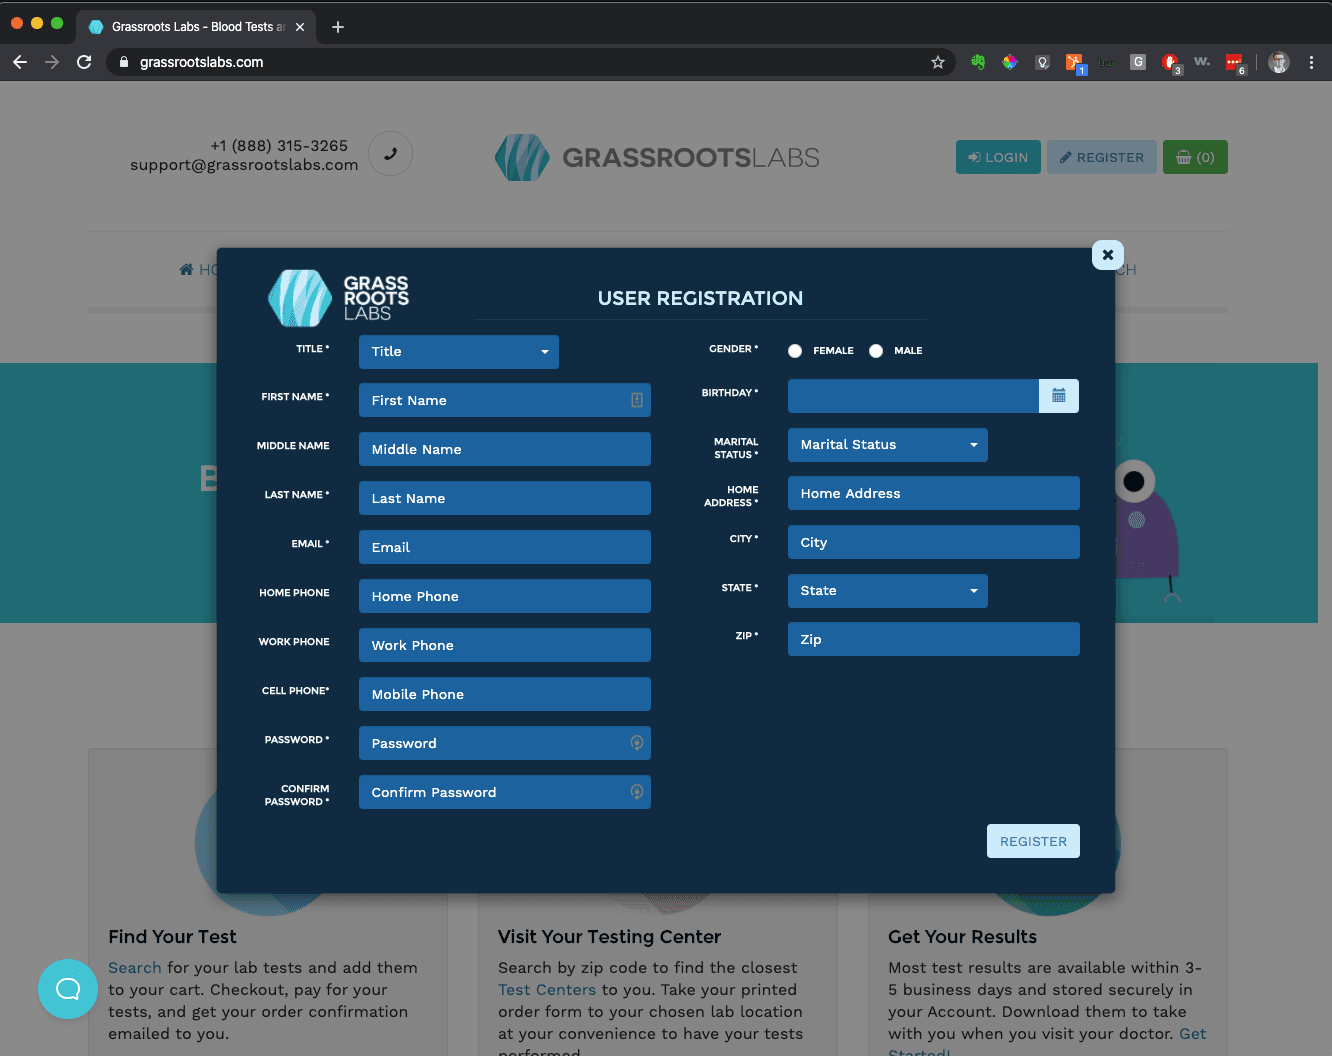Bookmark this page with the star icon
1332x1056 pixels.
(937, 62)
